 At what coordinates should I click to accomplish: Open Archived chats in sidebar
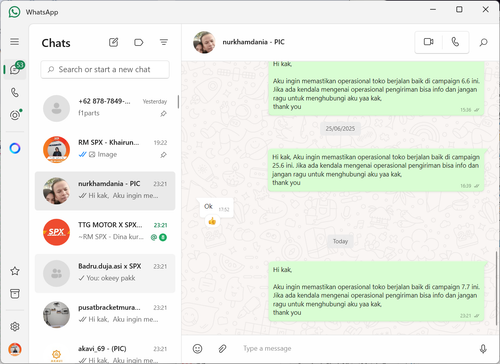(x=15, y=294)
